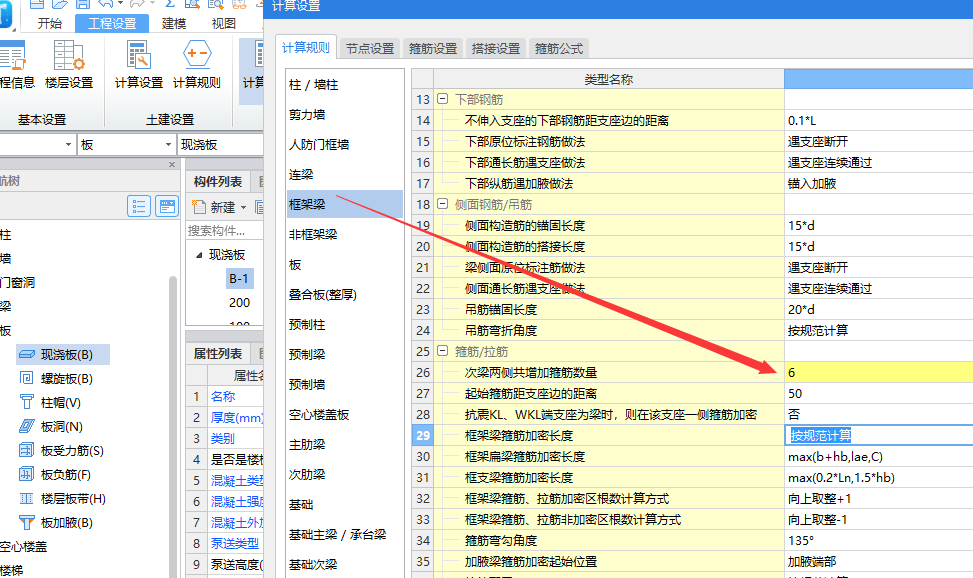The image size is (973, 578).
Task: Open the 开始 ribbon tab
Action: point(50,24)
